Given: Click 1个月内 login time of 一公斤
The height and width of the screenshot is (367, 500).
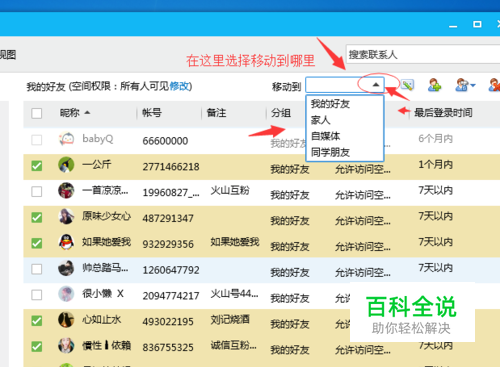Looking at the screenshot, I should point(436,165).
